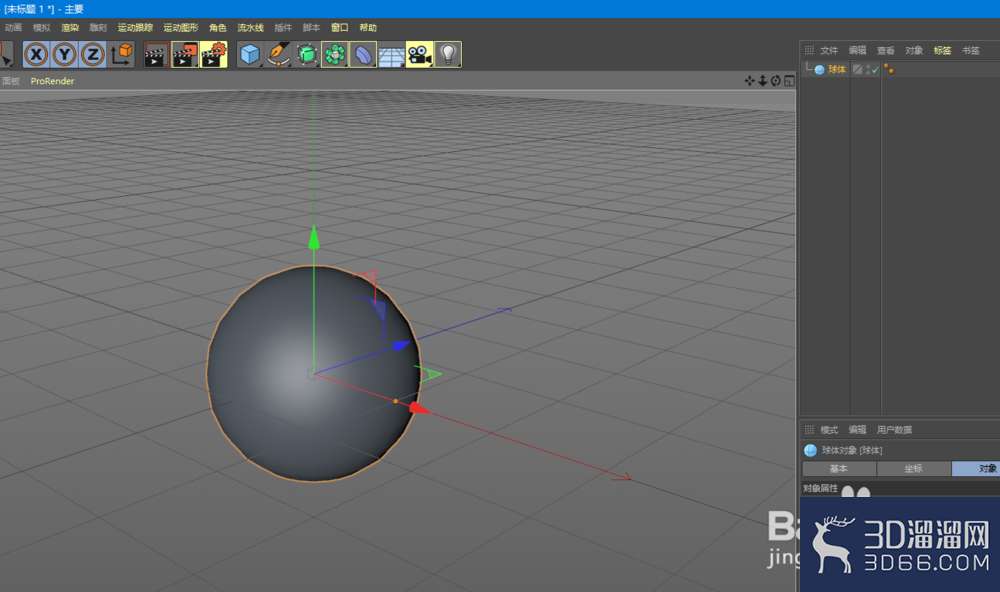The width and height of the screenshot is (1000, 592).
Task: Select the spline pen tool
Action: click(278, 55)
